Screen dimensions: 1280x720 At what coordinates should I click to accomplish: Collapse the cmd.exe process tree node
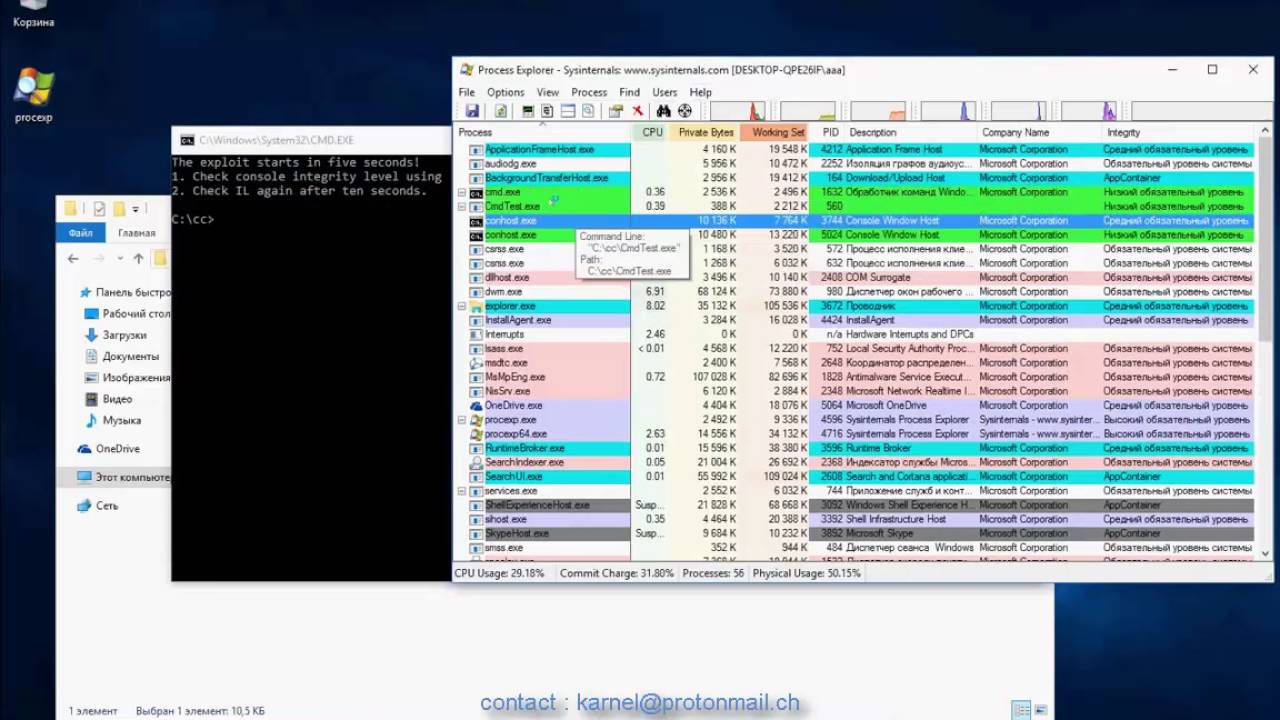pyautogui.click(x=462, y=192)
